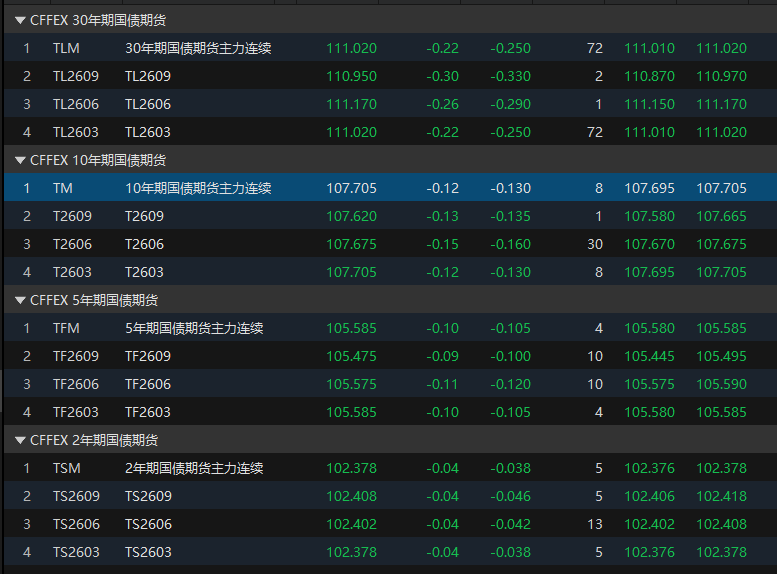
Task: Collapse the CFFEX 5年期国债期货 group
Action: [20, 300]
